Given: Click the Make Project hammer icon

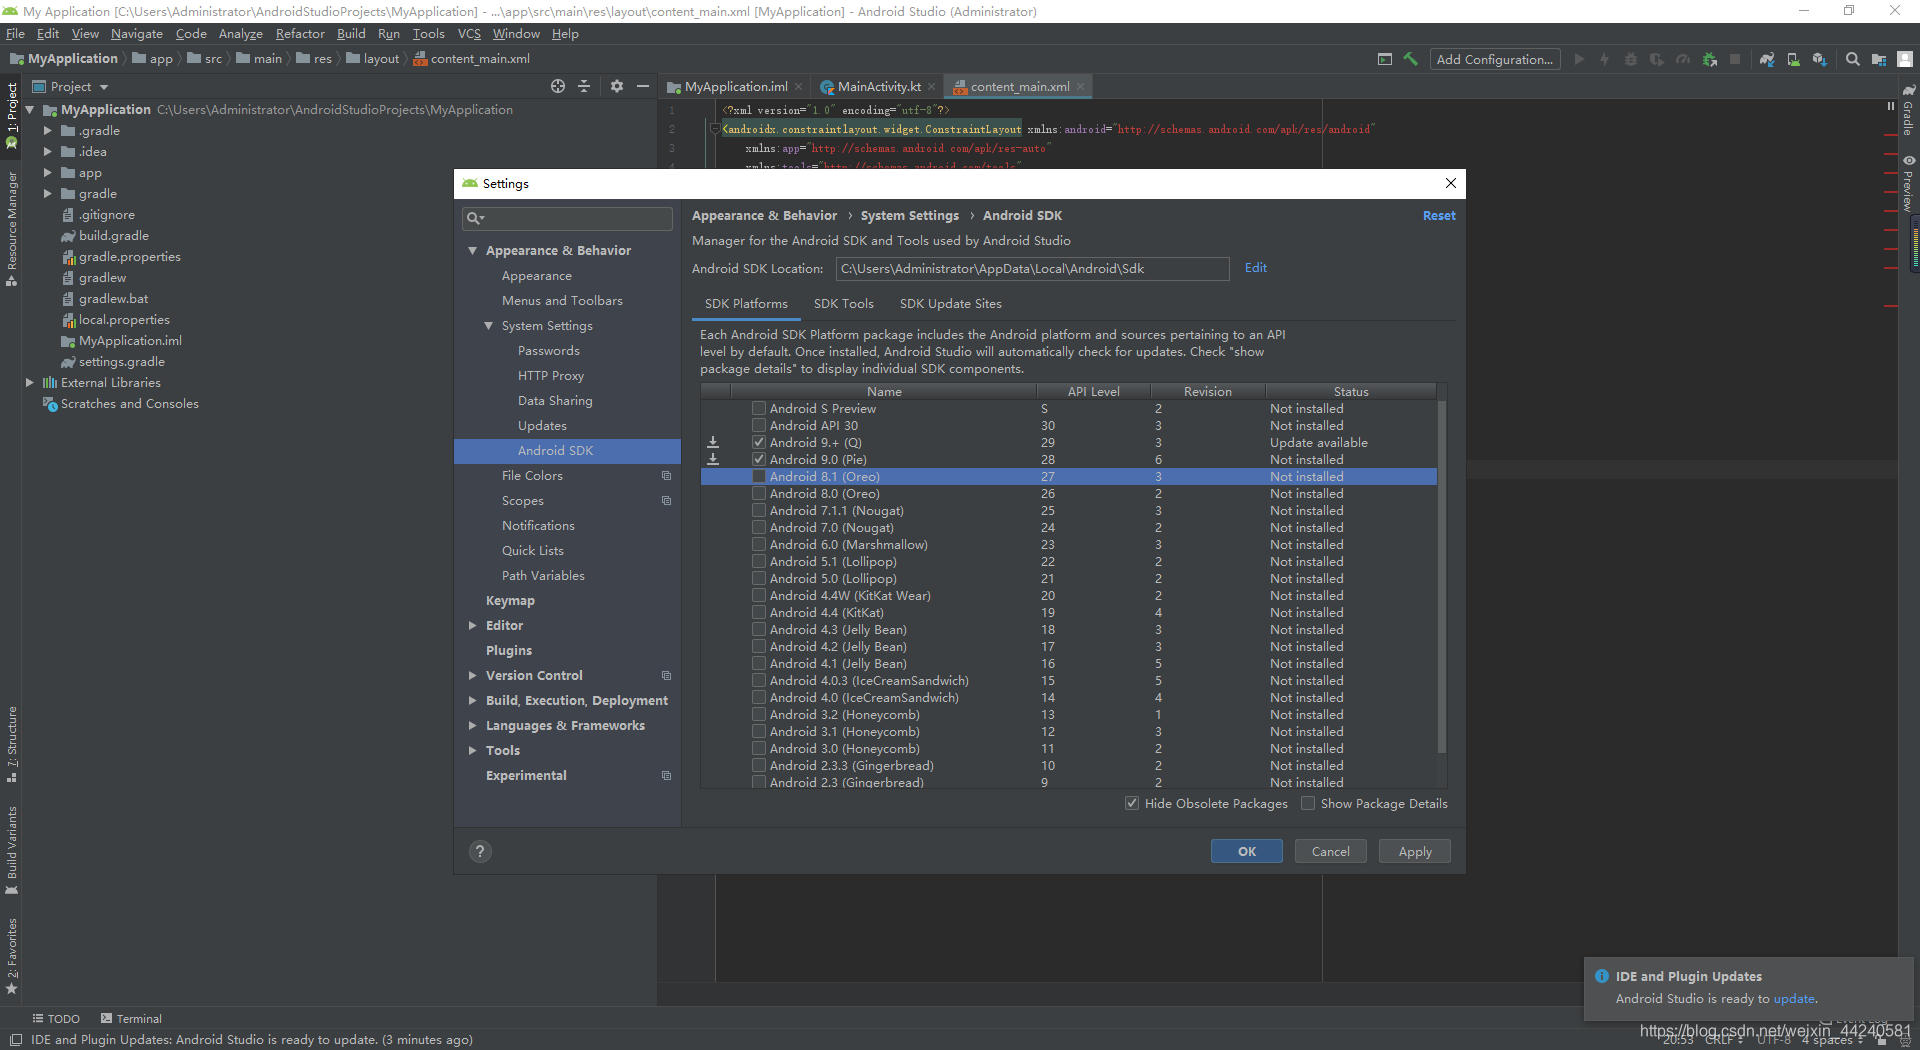Looking at the screenshot, I should coord(1411,59).
